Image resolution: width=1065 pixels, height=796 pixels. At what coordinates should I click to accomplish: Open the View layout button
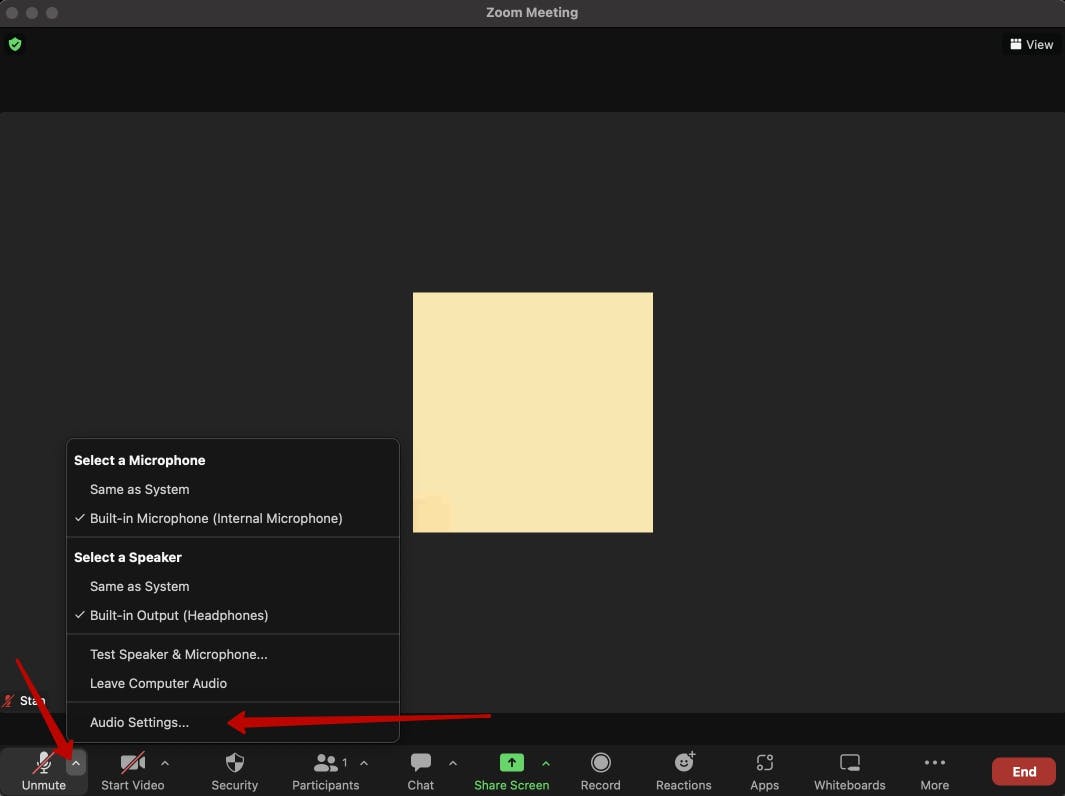click(1031, 44)
